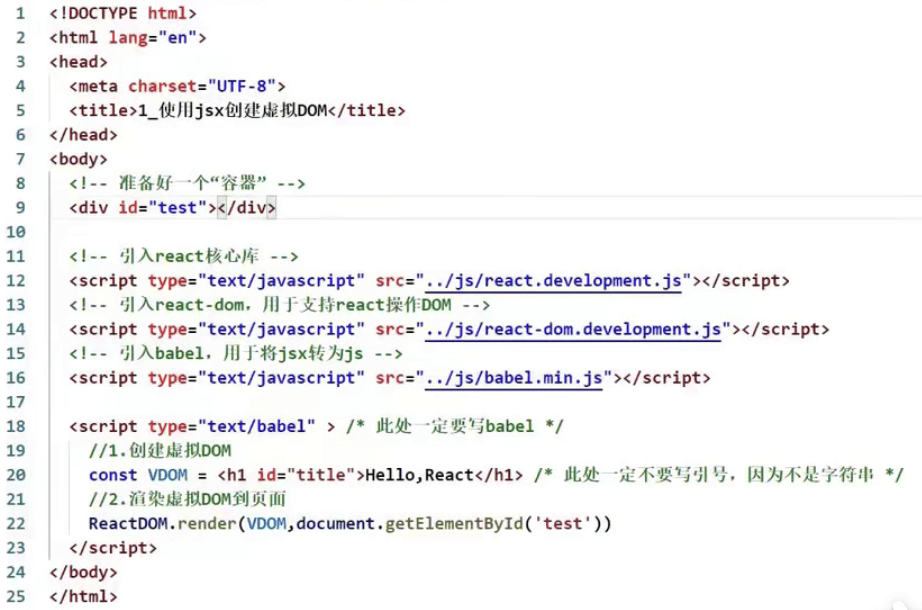This screenshot has height=610, width=922.
Task: Click the title text 1_使用jsx创建虚拟DOM
Action: [232, 111]
